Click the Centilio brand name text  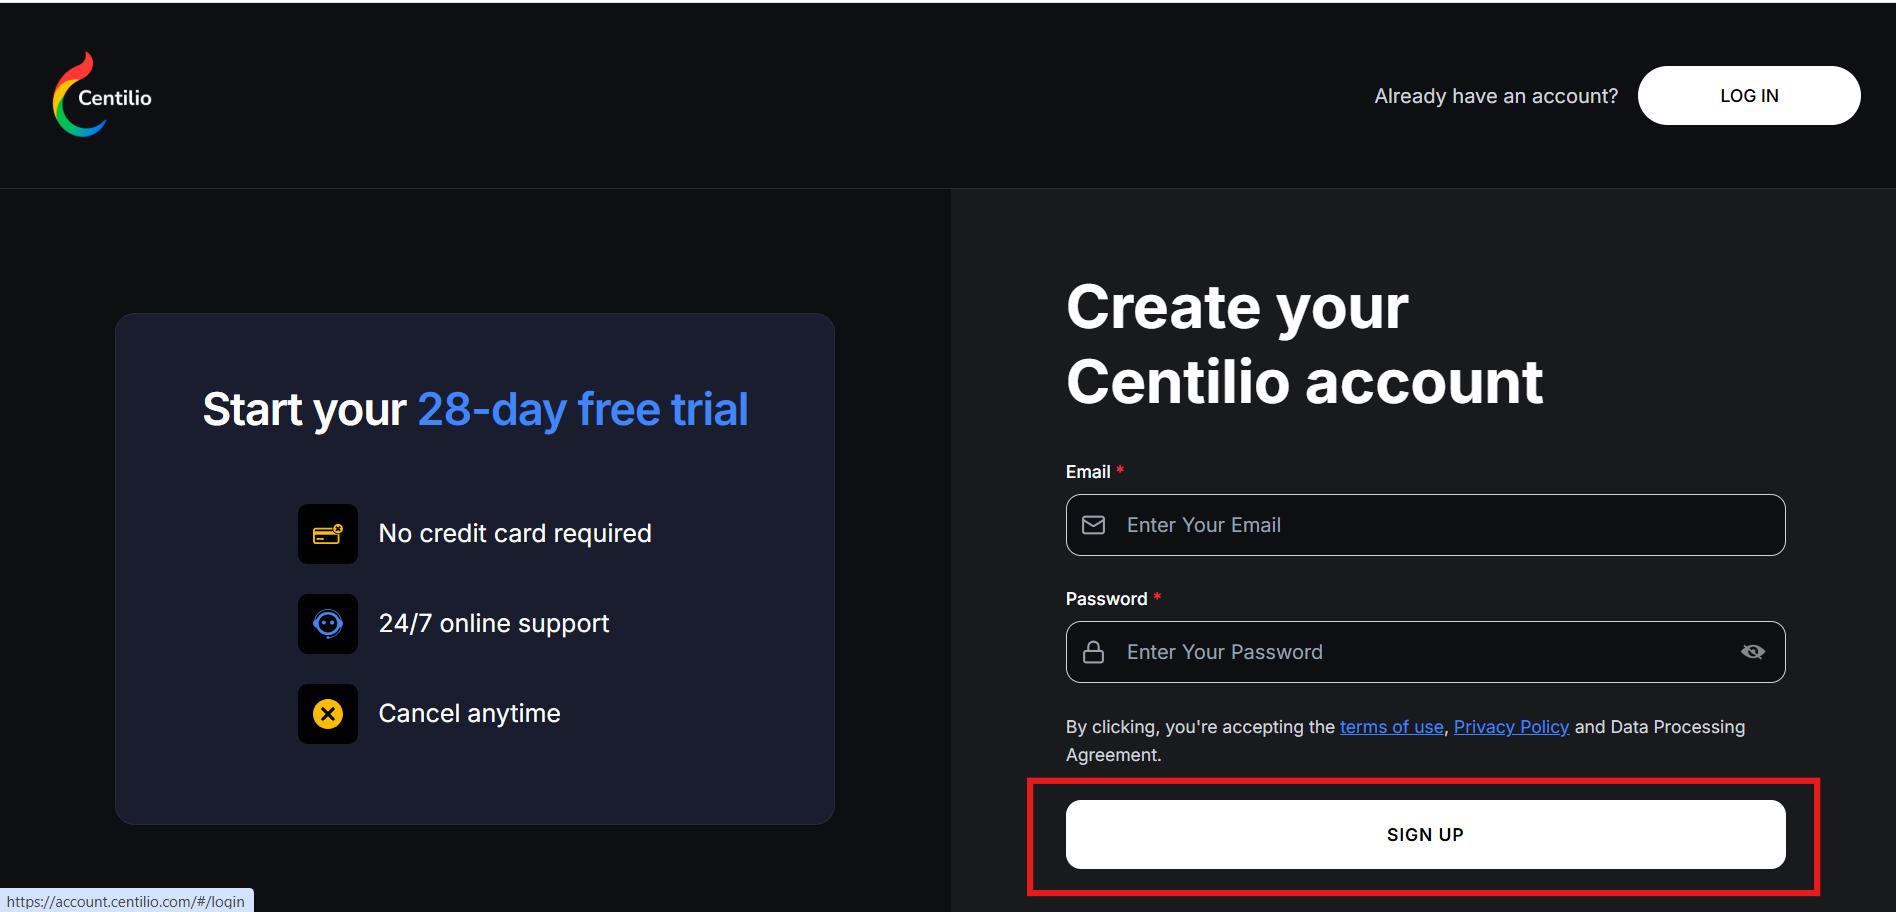pos(117,96)
